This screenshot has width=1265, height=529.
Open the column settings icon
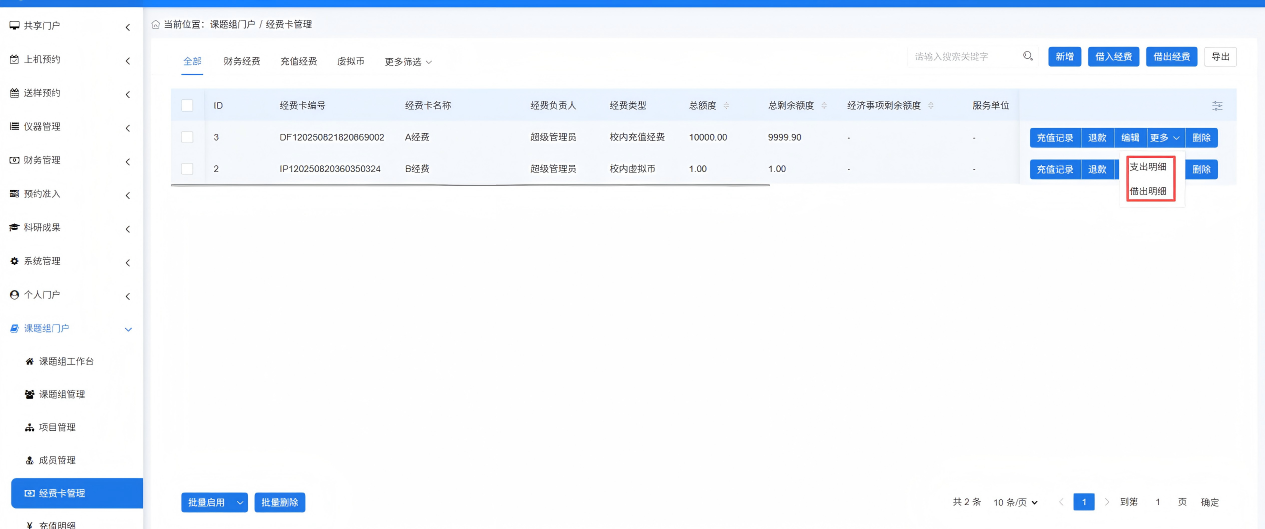point(1217,105)
